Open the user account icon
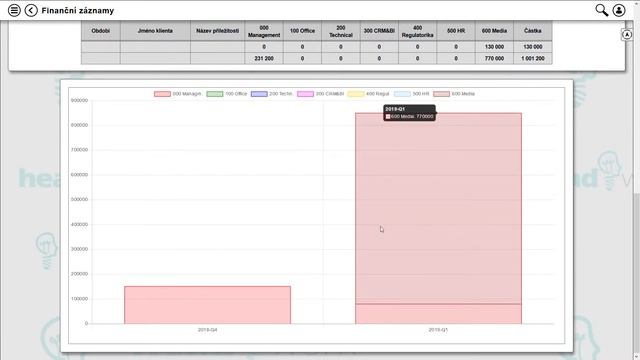This screenshot has height=360, width=640. click(619, 10)
